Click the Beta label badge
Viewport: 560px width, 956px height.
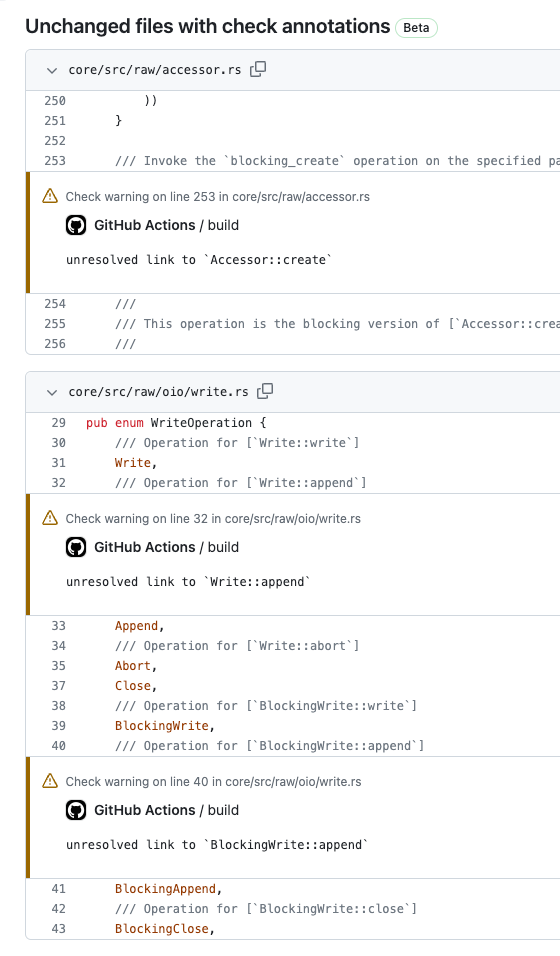coord(416,27)
